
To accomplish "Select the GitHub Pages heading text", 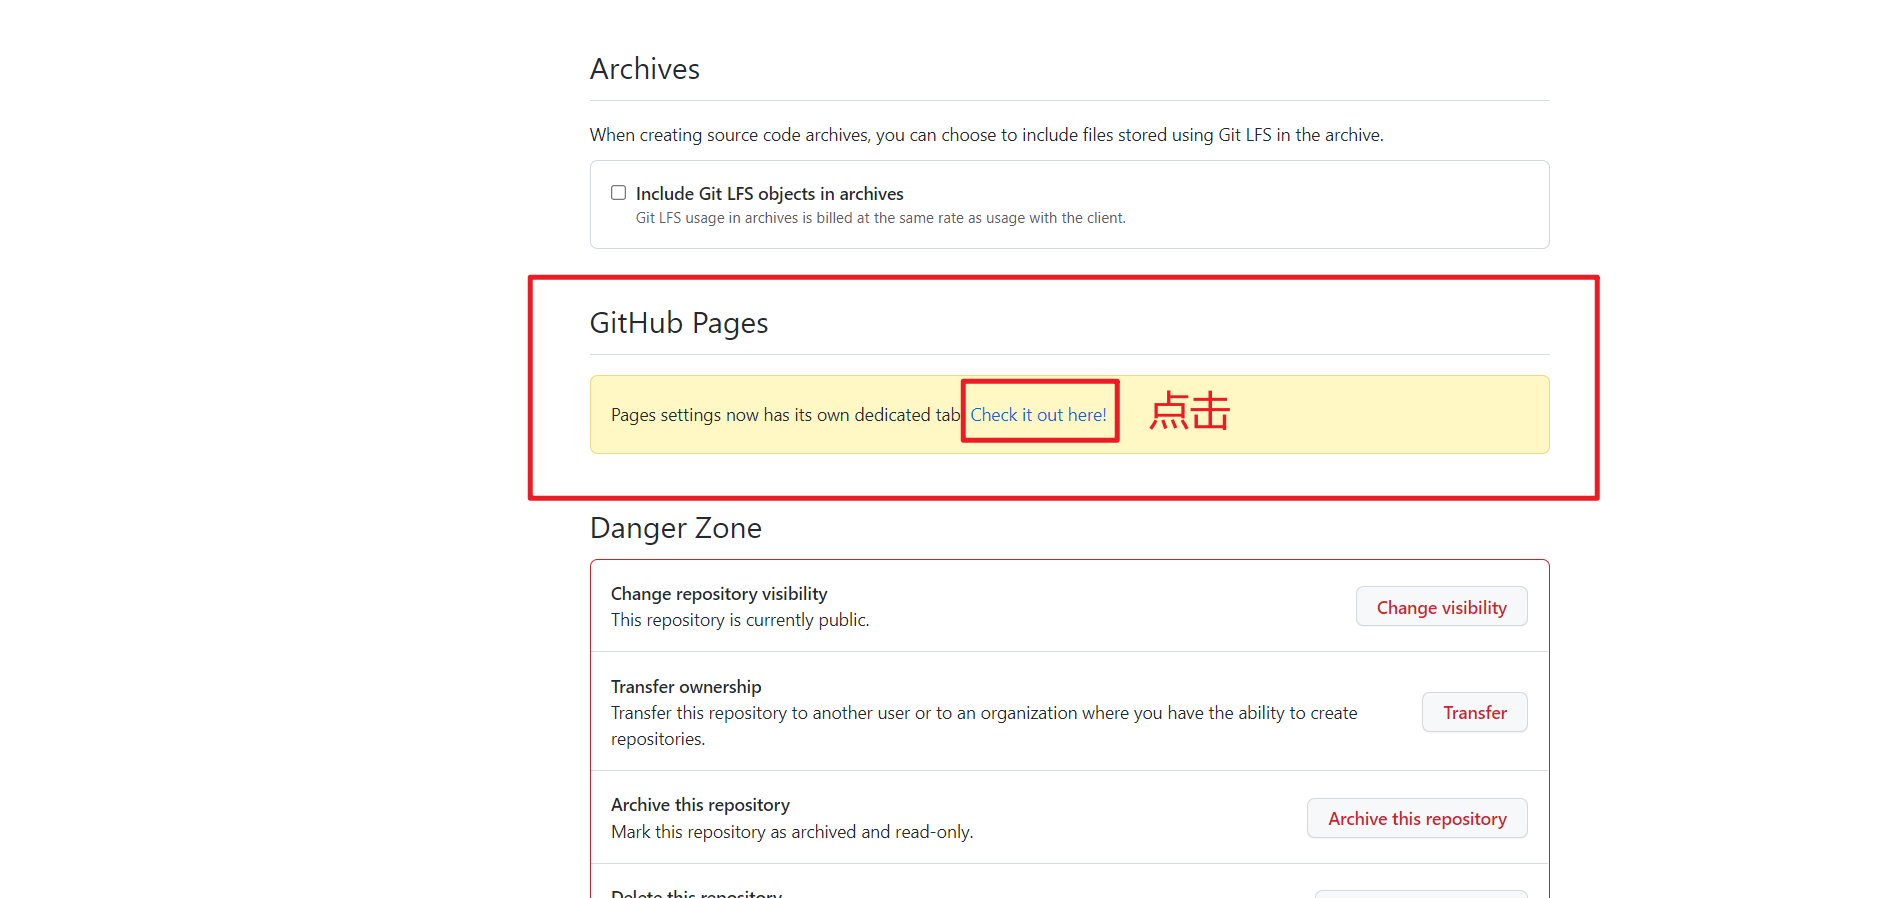I will pyautogui.click(x=679, y=323).
